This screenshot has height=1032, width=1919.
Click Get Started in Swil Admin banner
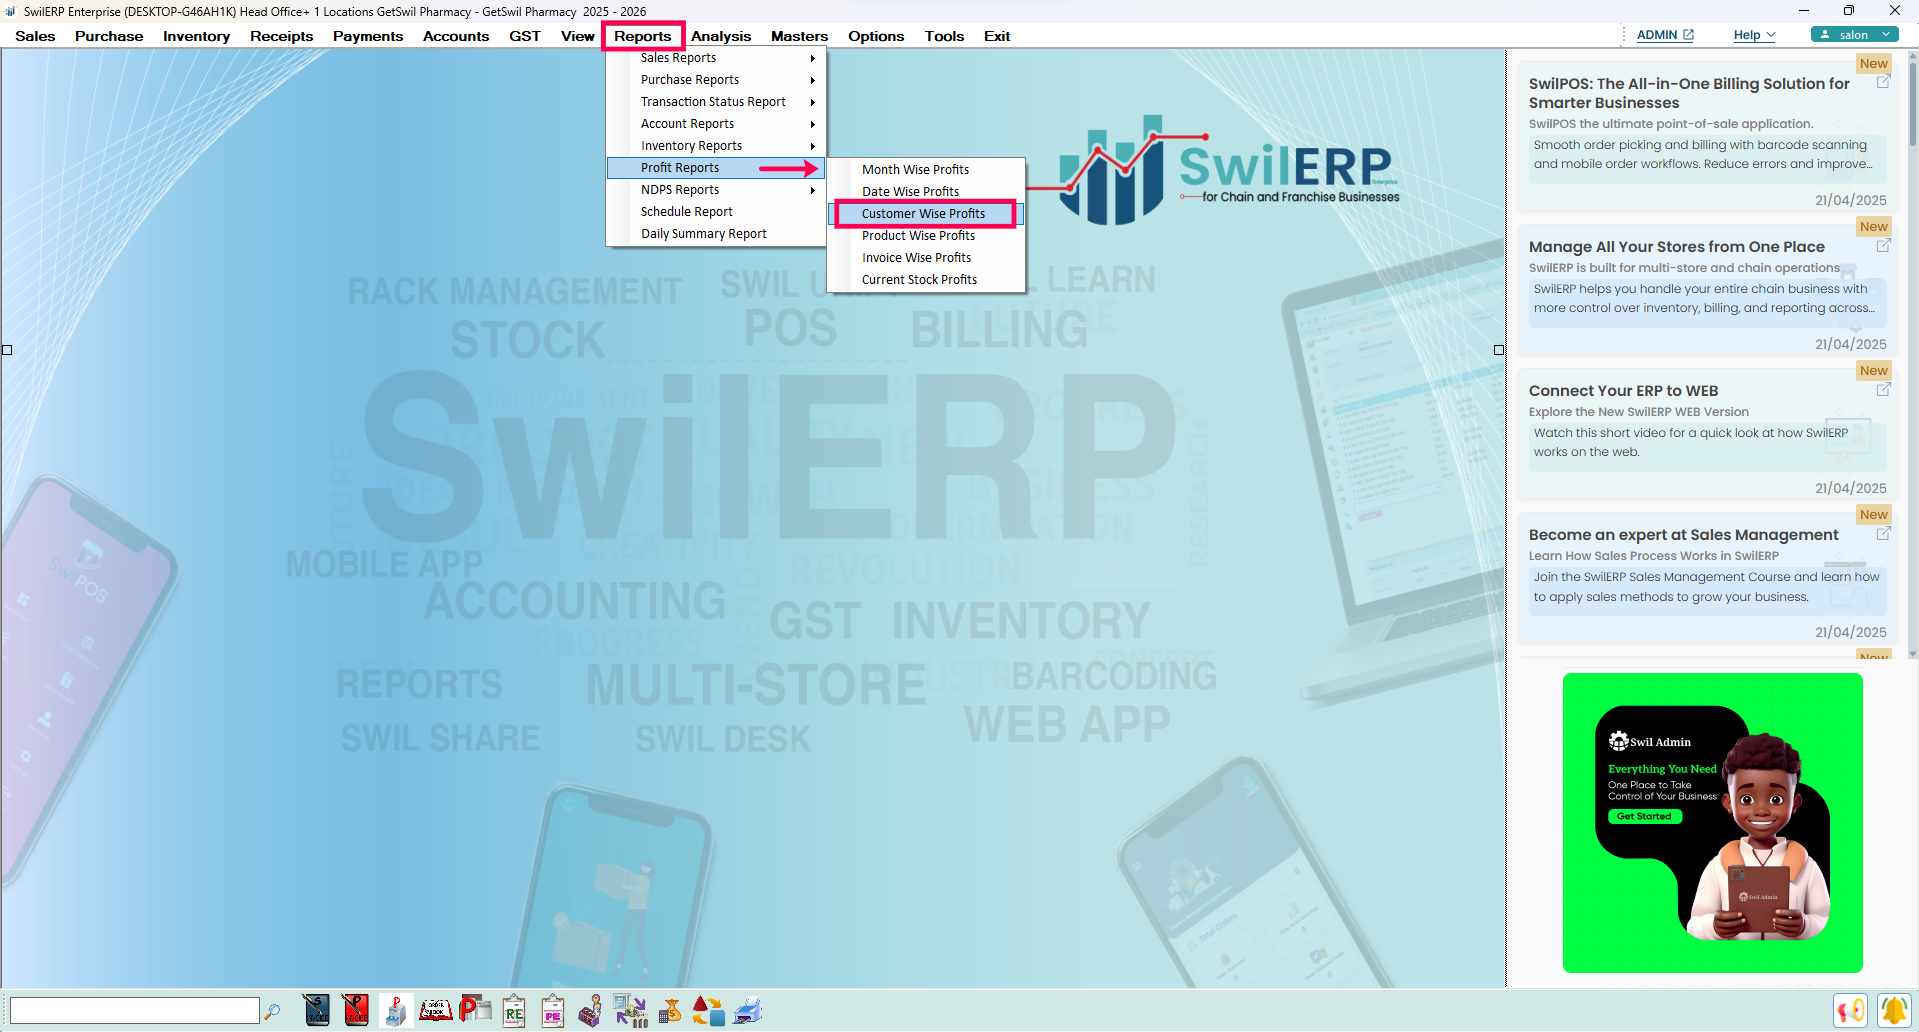coord(1644,816)
